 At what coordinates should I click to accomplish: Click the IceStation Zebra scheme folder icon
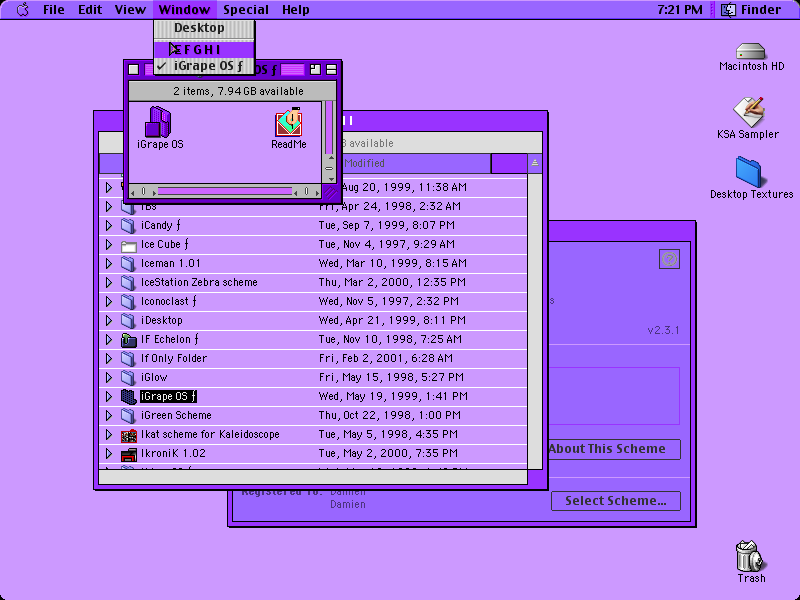click(128, 283)
